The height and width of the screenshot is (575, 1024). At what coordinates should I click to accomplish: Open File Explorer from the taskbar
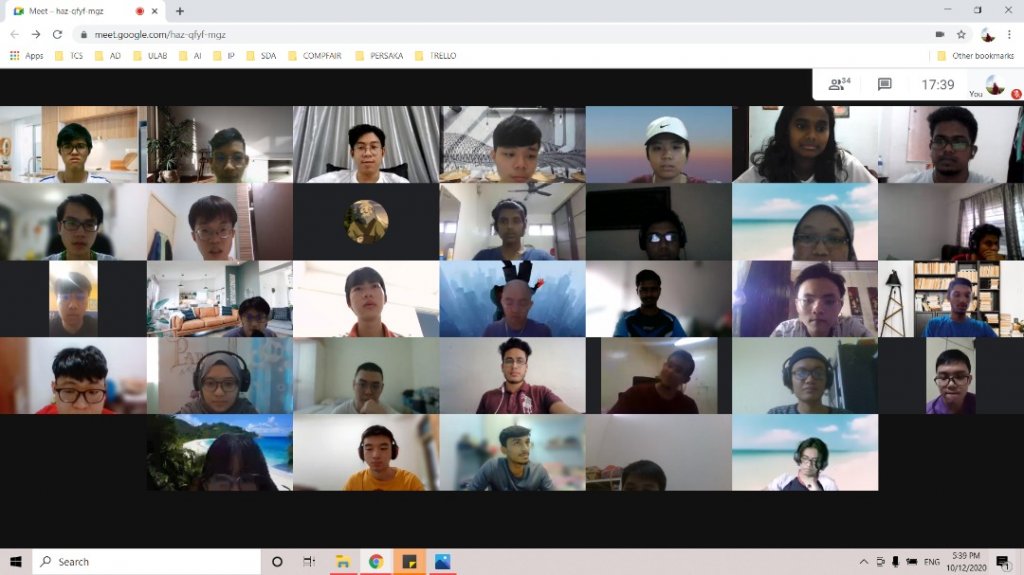(342, 562)
